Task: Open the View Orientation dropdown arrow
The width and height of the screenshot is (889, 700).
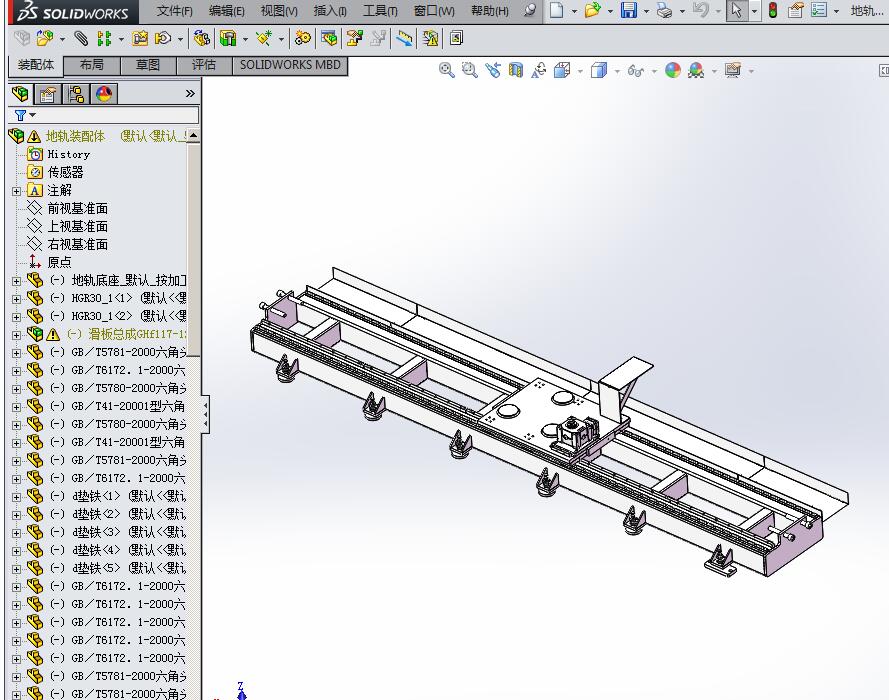Action: point(579,71)
